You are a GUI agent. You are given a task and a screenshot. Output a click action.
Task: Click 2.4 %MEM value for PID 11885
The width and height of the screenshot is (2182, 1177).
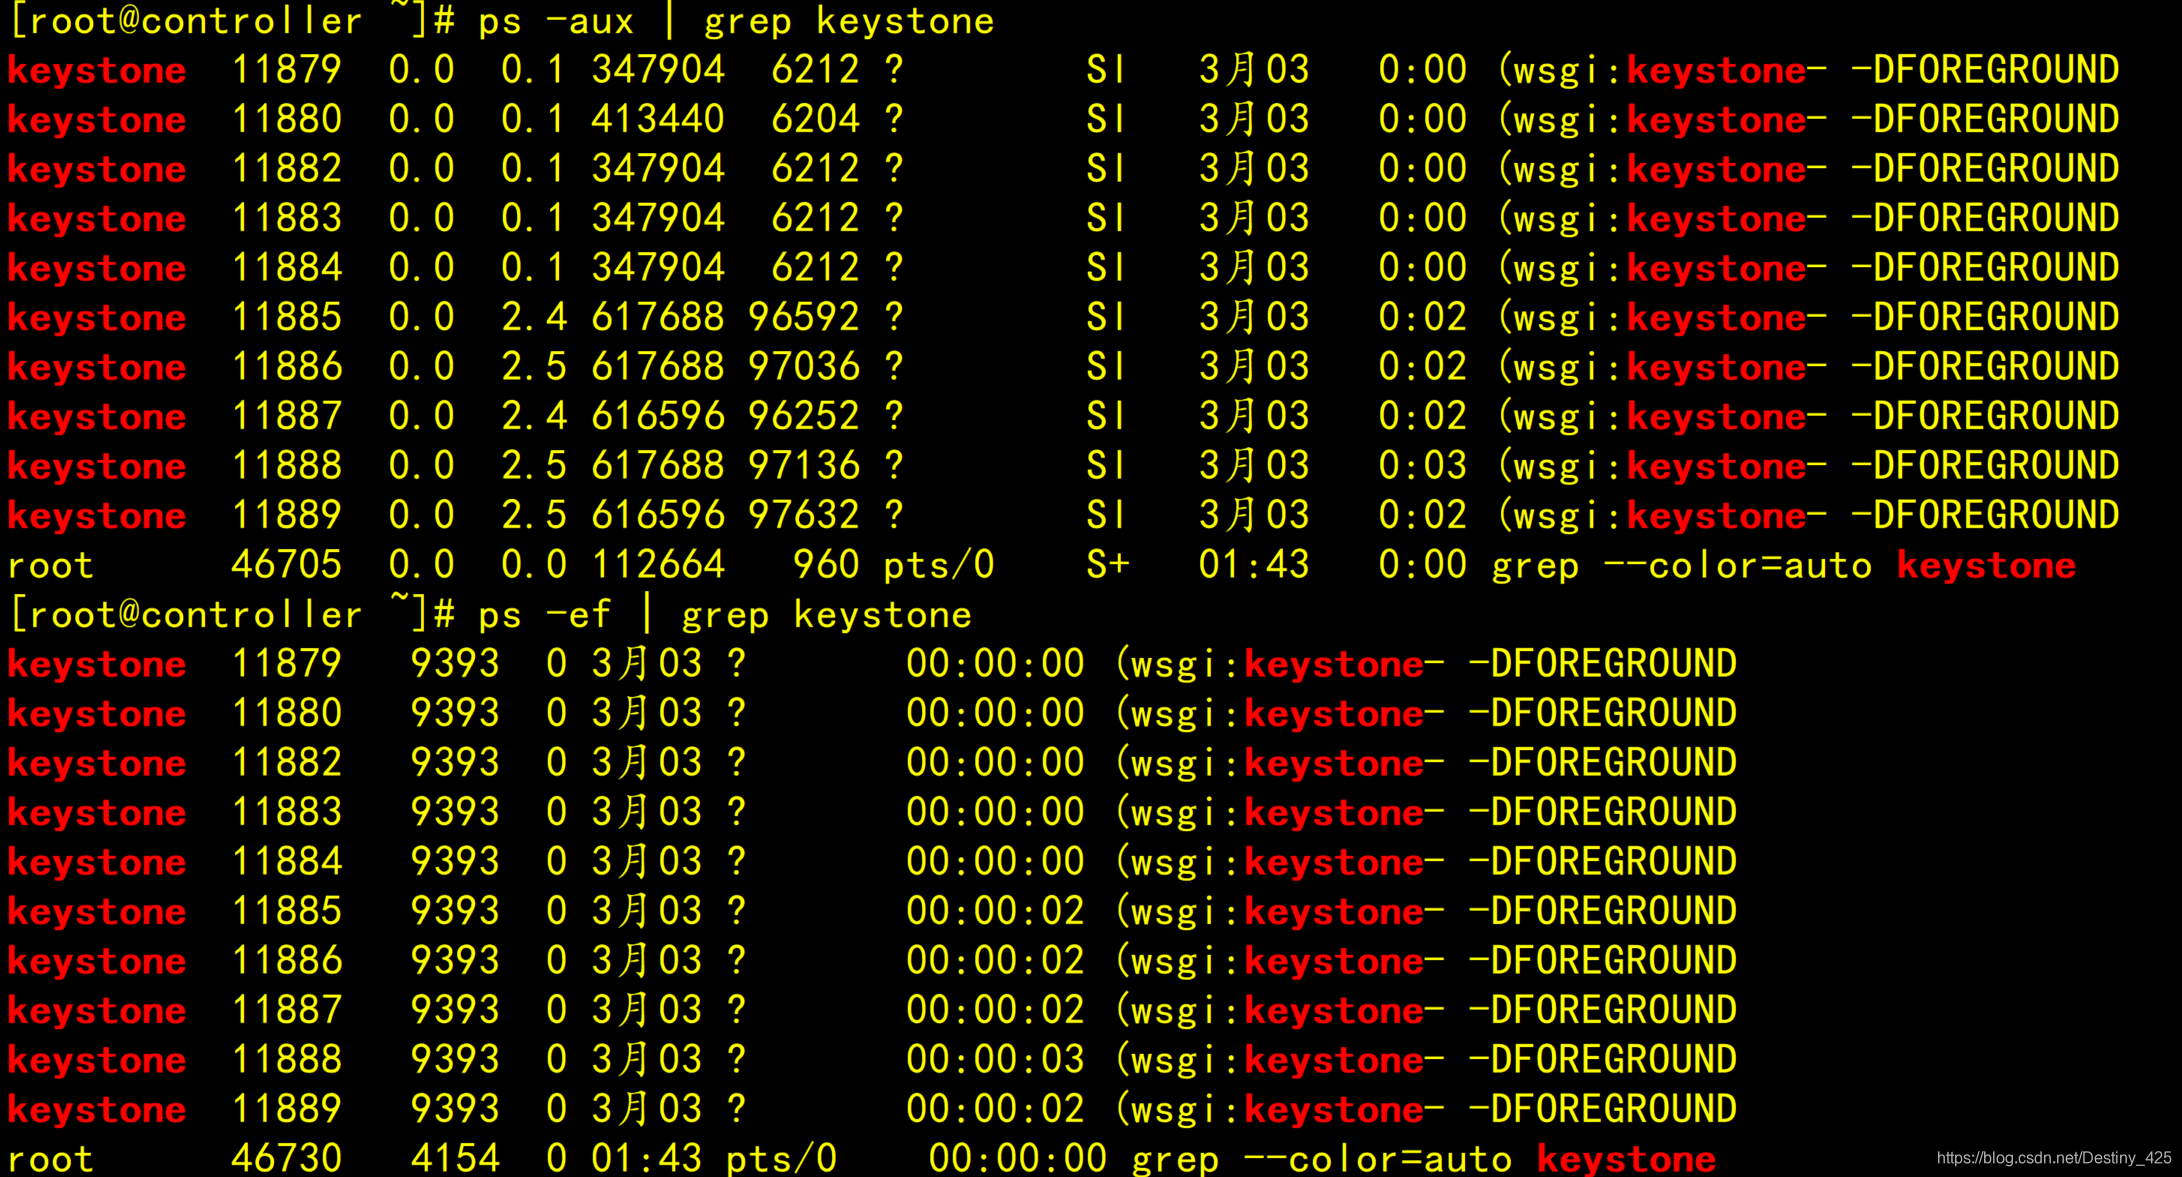(534, 317)
